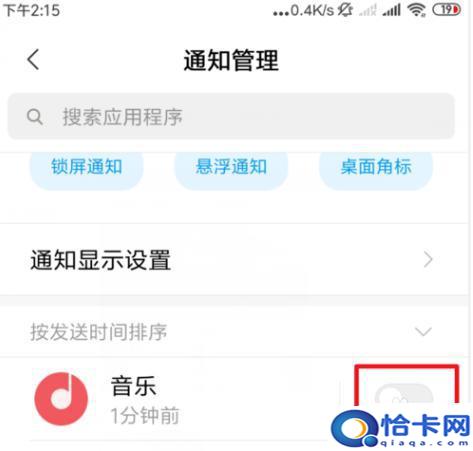Open the 按发送时间排序 sort dropdown
The image size is (473, 451).
pos(234,332)
